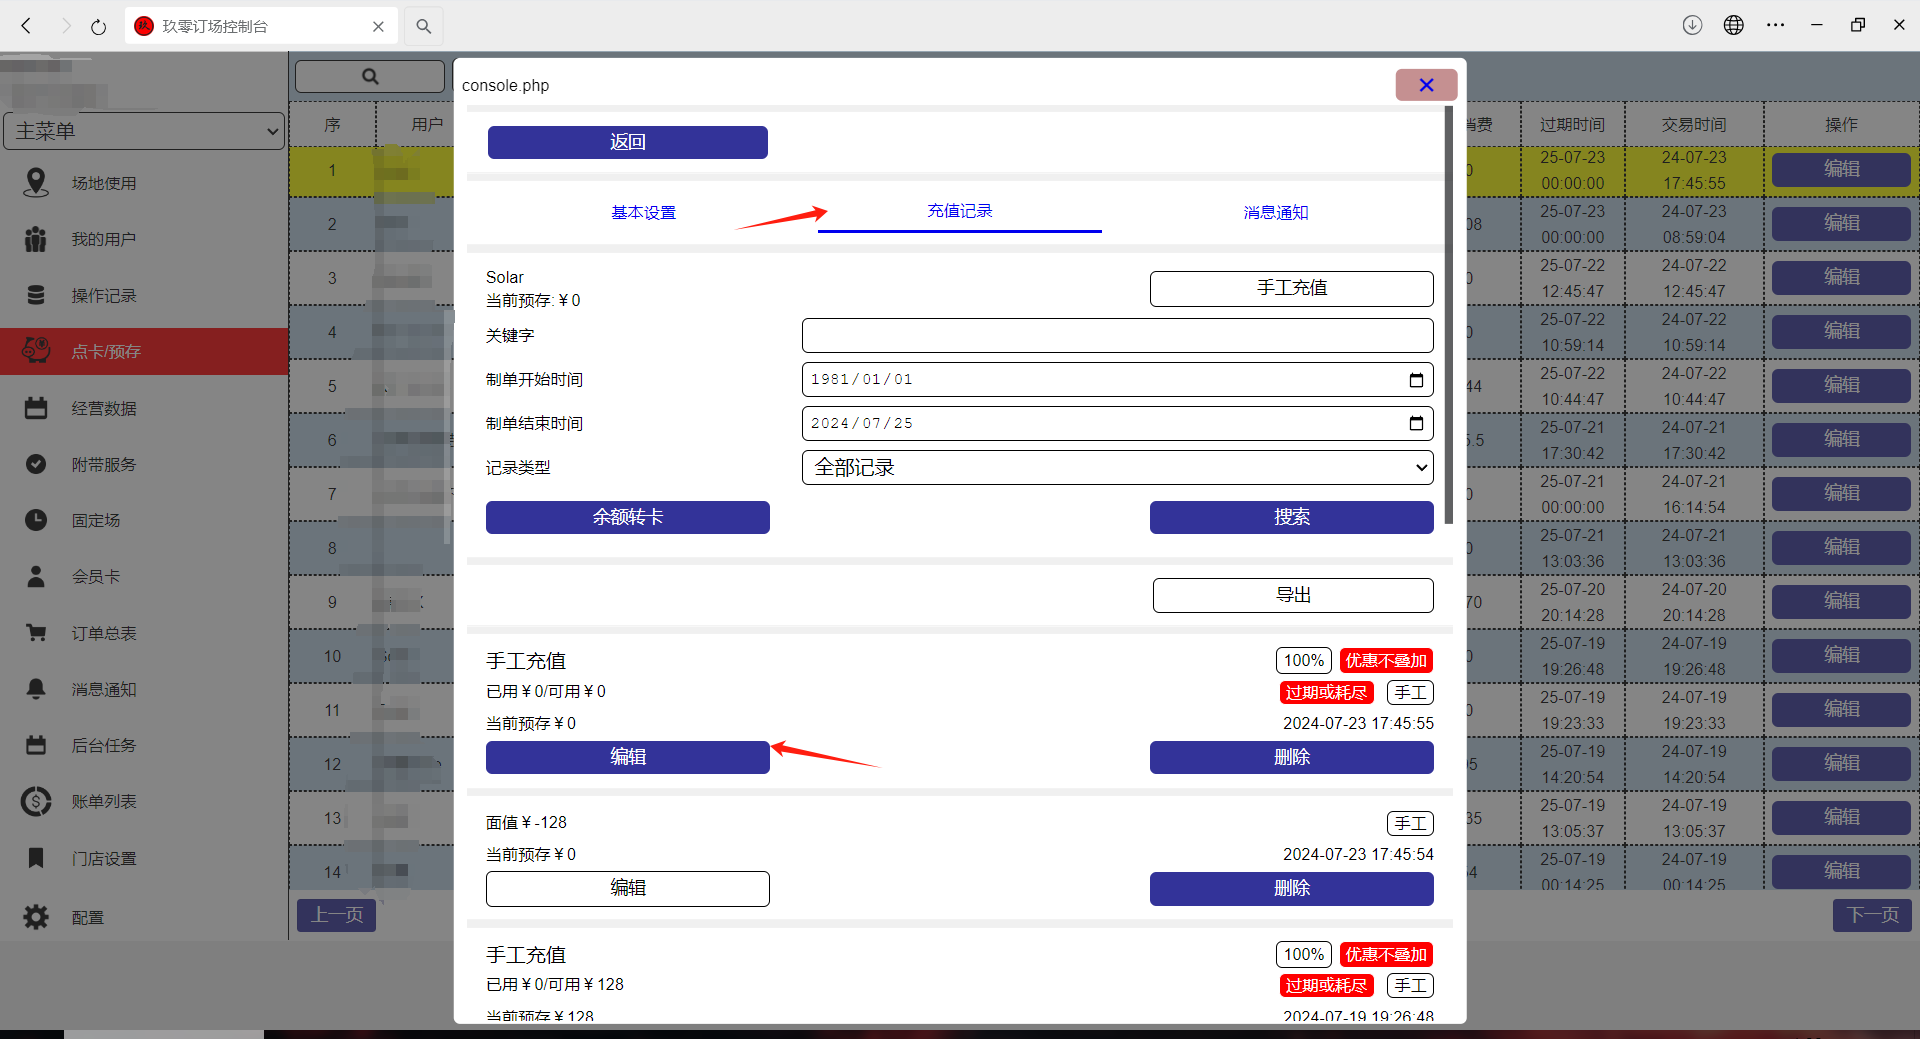Click the browser search magnifier icon
The image size is (1920, 1039).
[x=424, y=26]
